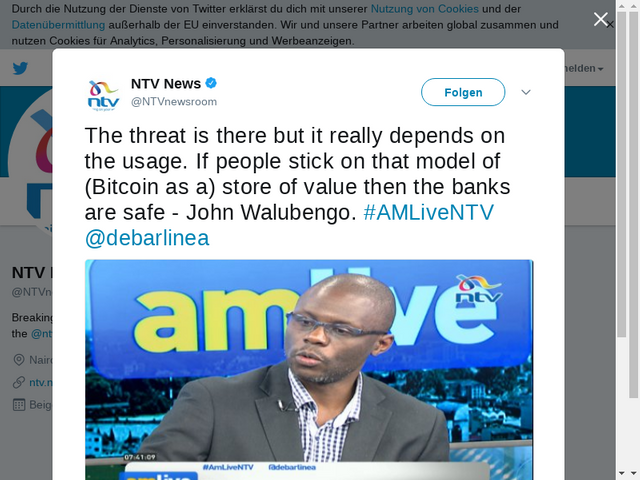Click the scrollbar down arrow
Image resolution: width=640 pixels, height=480 pixels.
tap(633, 473)
